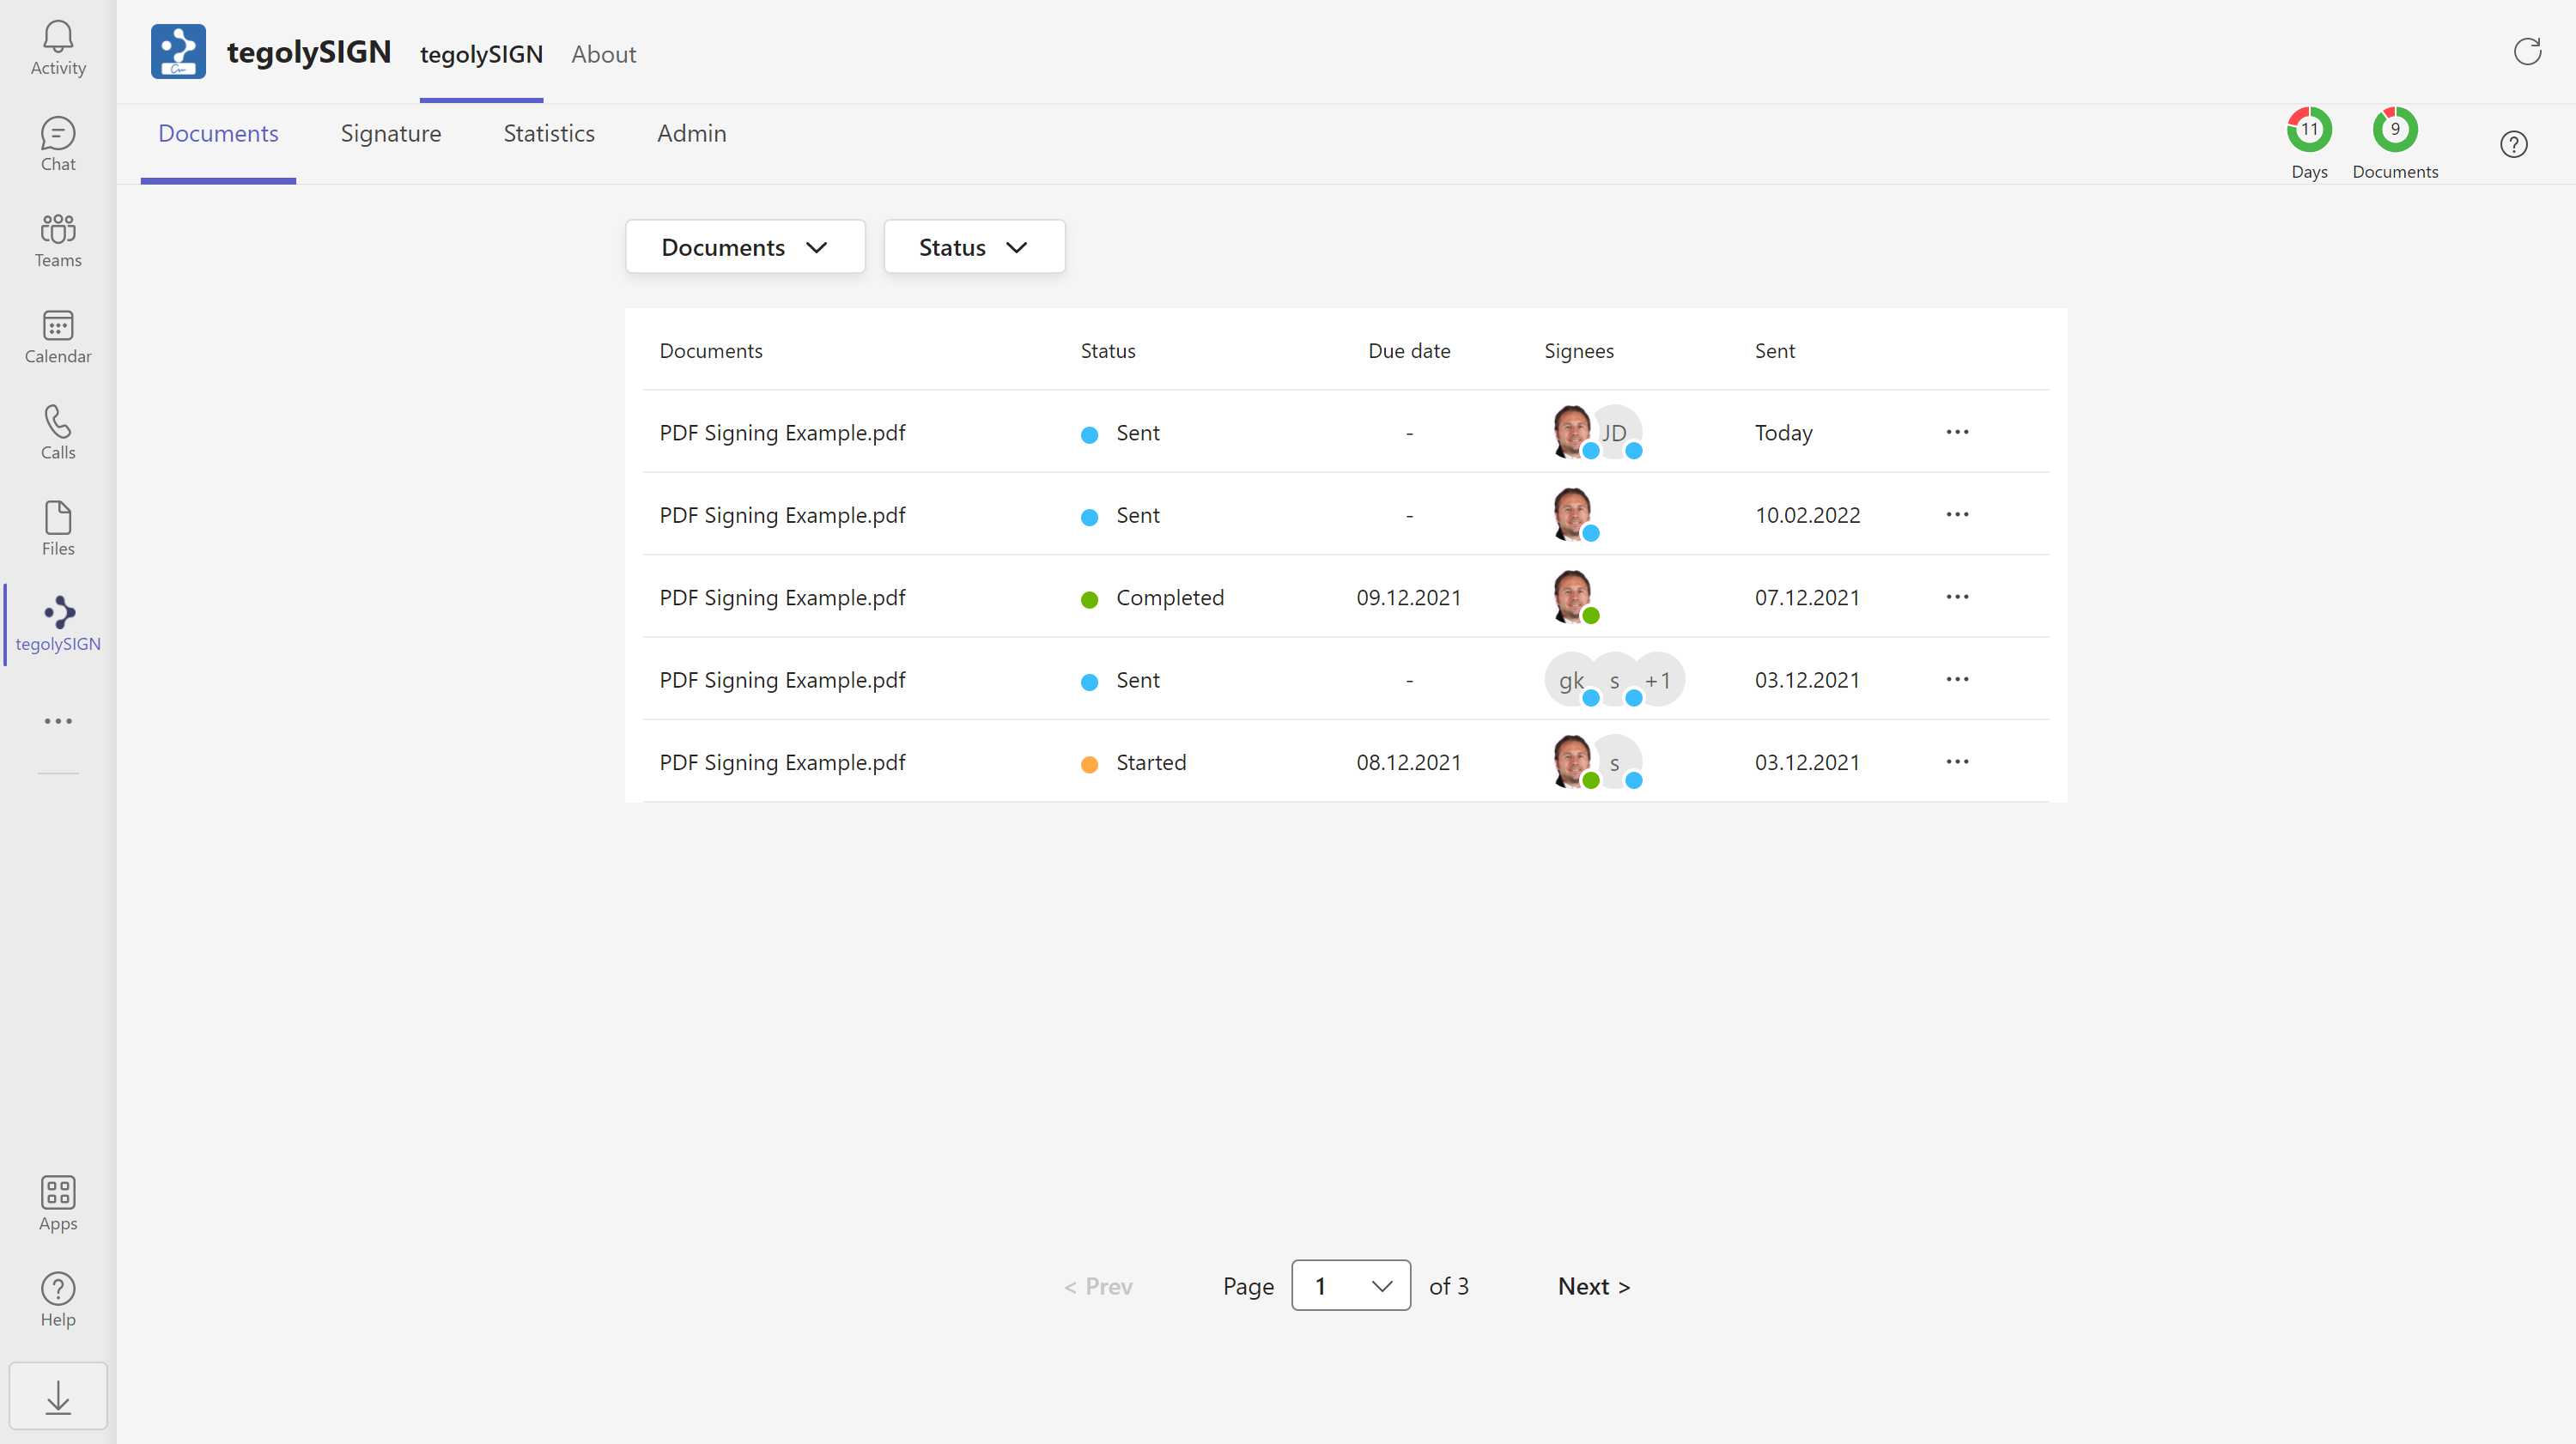Open the Files sidebar icon
The width and height of the screenshot is (2576, 1444).
tap(58, 528)
